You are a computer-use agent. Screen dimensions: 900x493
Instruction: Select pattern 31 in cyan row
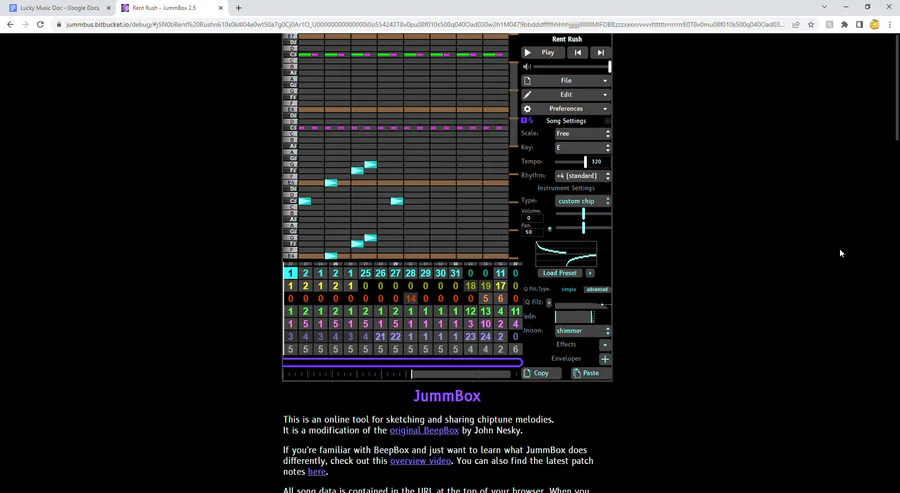pos(455,273)
